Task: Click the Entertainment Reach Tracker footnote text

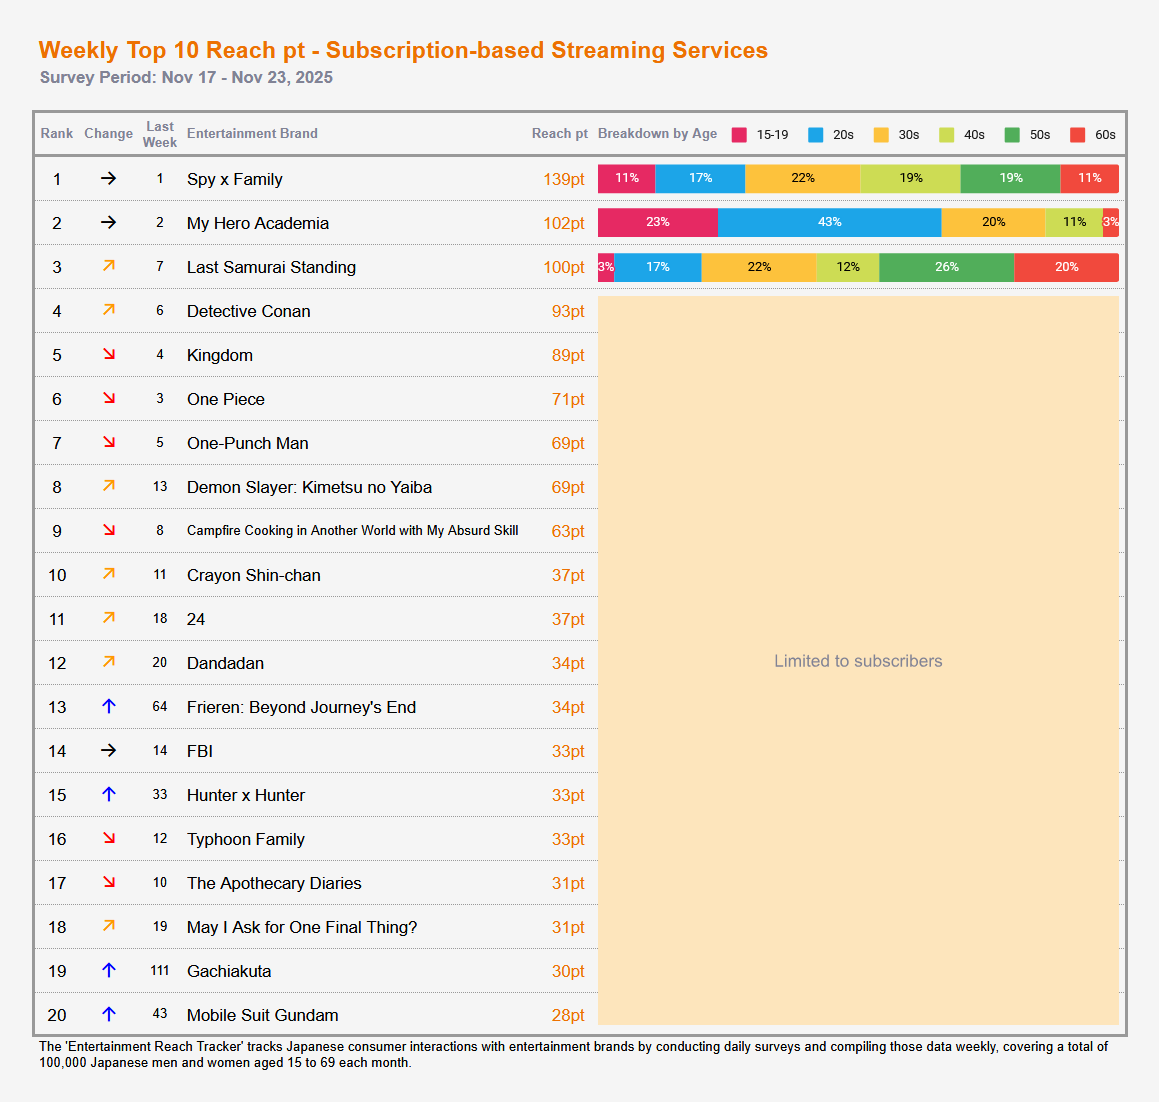Action: point(574,1055)
